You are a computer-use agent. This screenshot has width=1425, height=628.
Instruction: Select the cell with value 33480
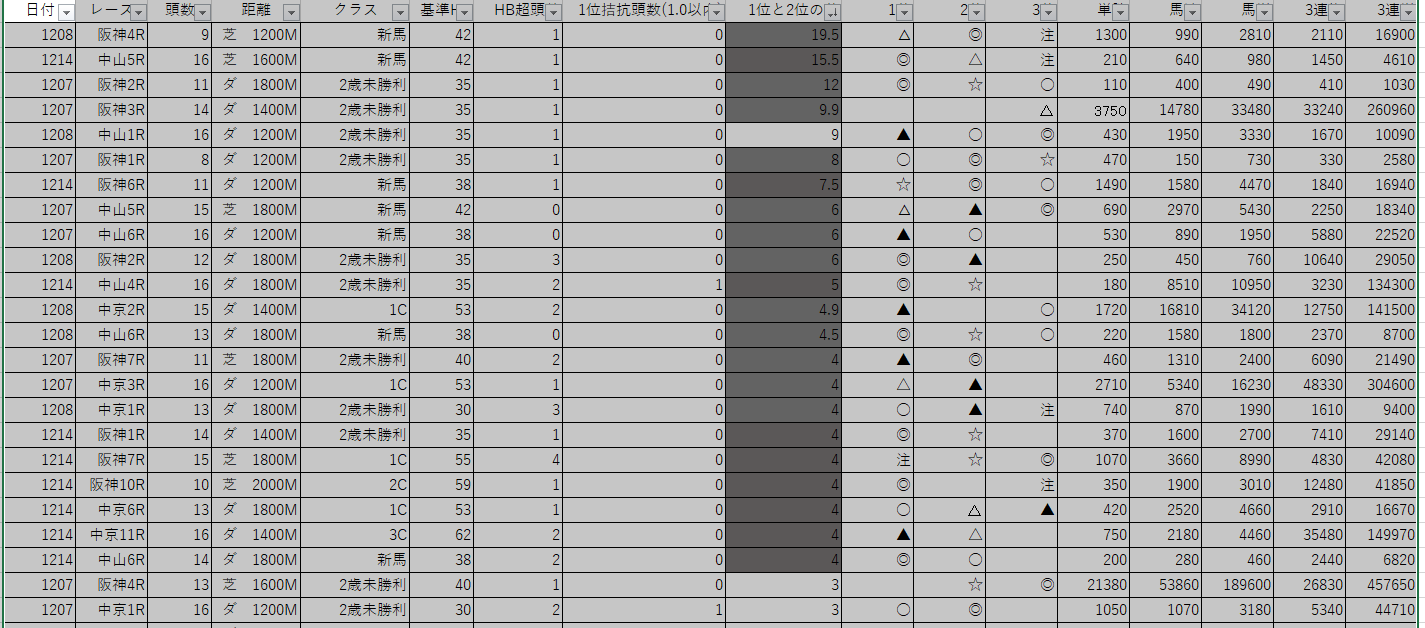[1238, 110]
